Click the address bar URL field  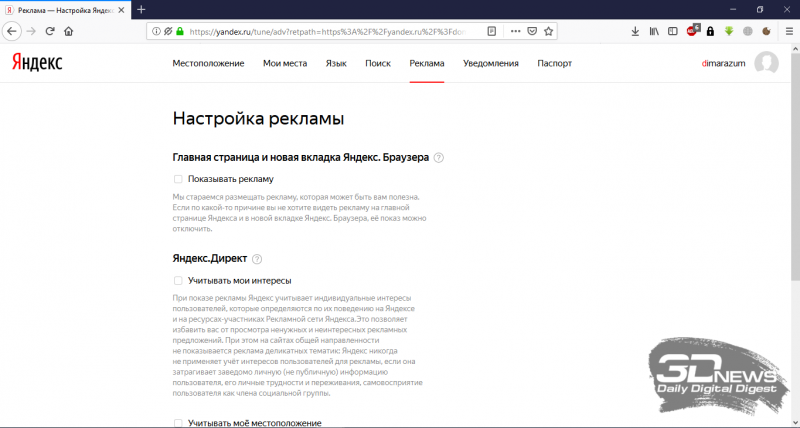[327, 31]
